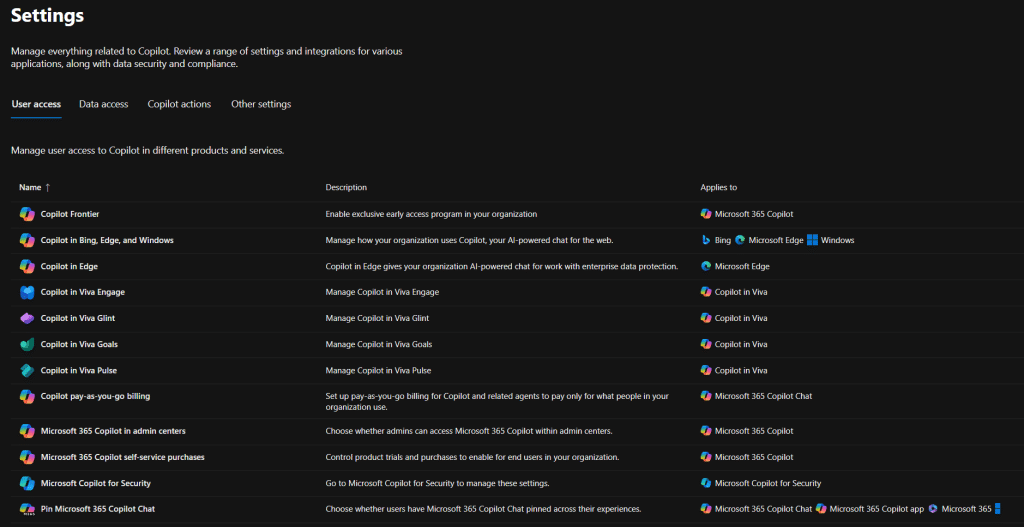Click the Bing icon in Applies to column
1024x527 pixels.
point(706,240)
